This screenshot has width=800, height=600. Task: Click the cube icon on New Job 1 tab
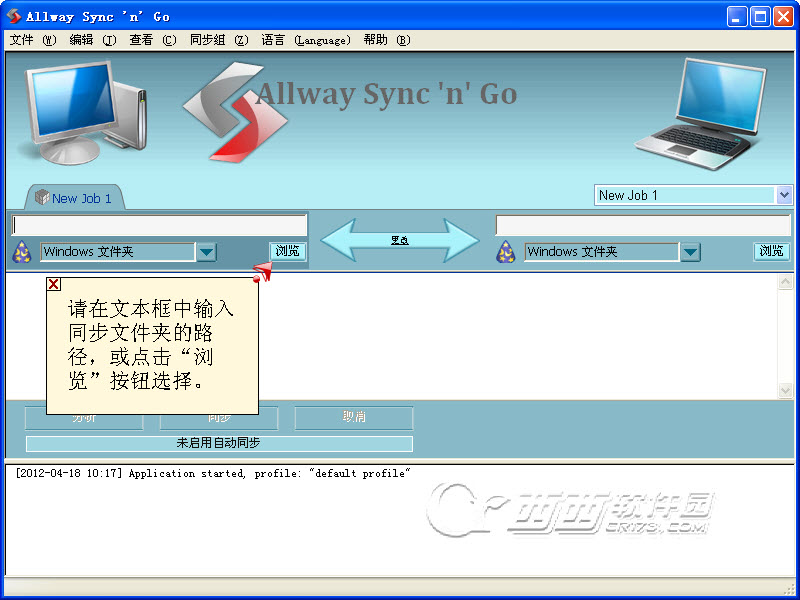point(42,197)
